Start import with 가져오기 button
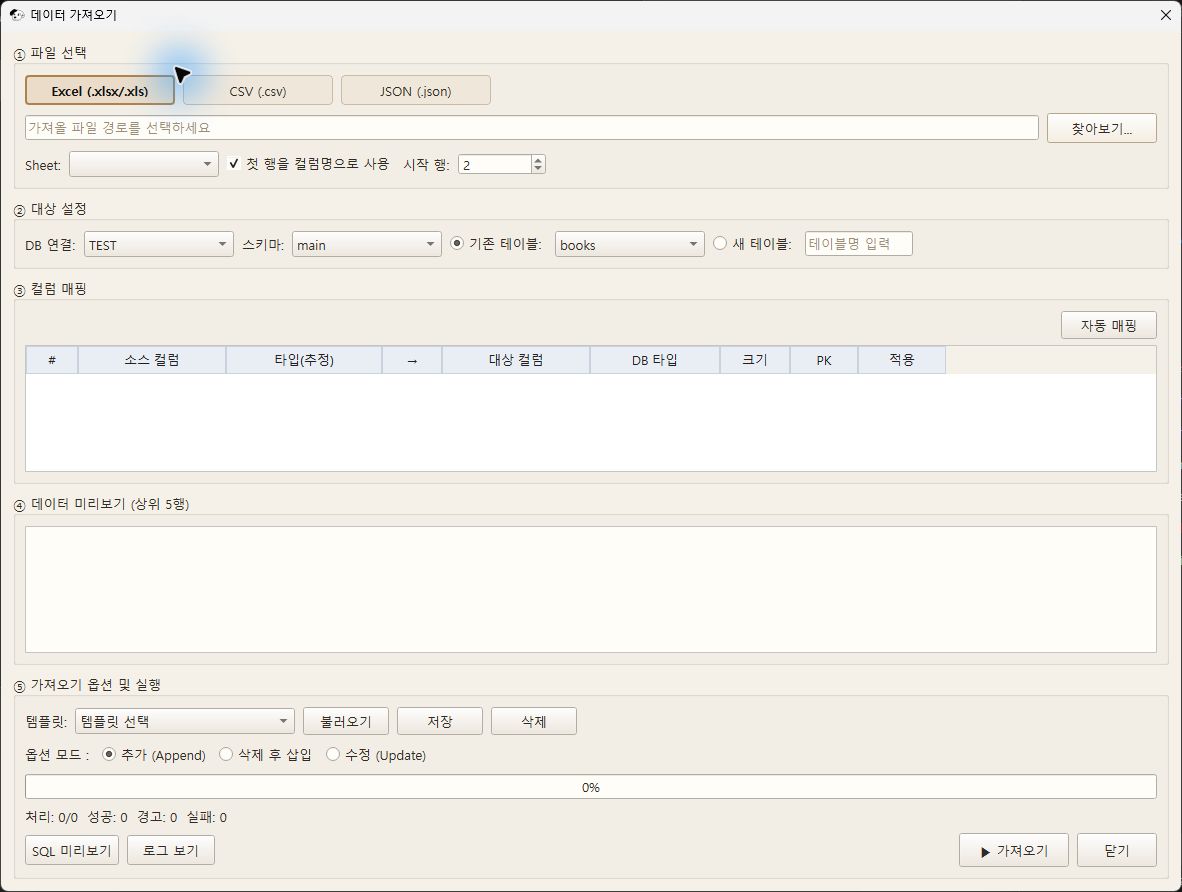The image size is (1182, 892). [1013, 851]
